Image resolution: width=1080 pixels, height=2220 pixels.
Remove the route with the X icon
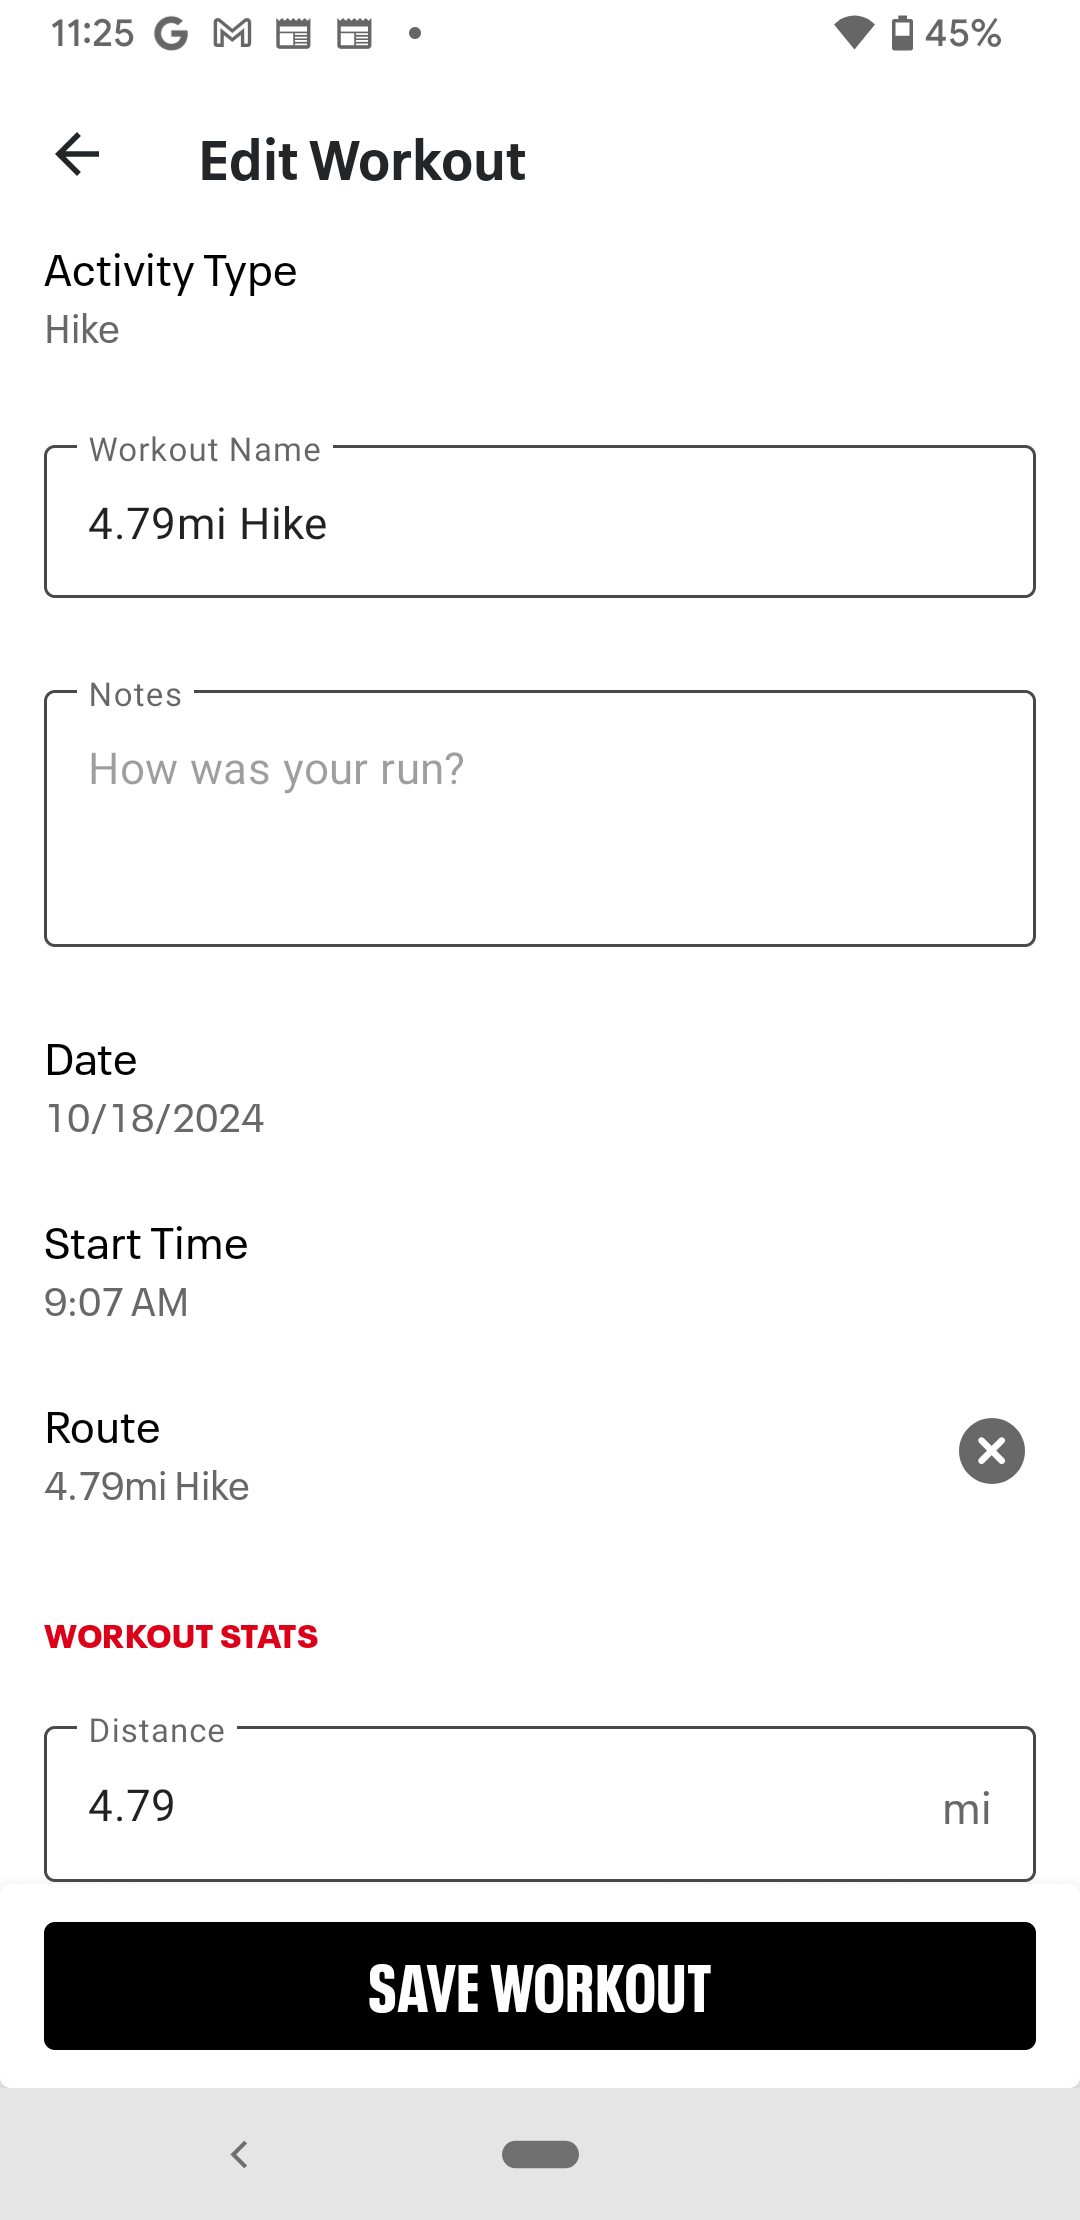[991, 1450]
